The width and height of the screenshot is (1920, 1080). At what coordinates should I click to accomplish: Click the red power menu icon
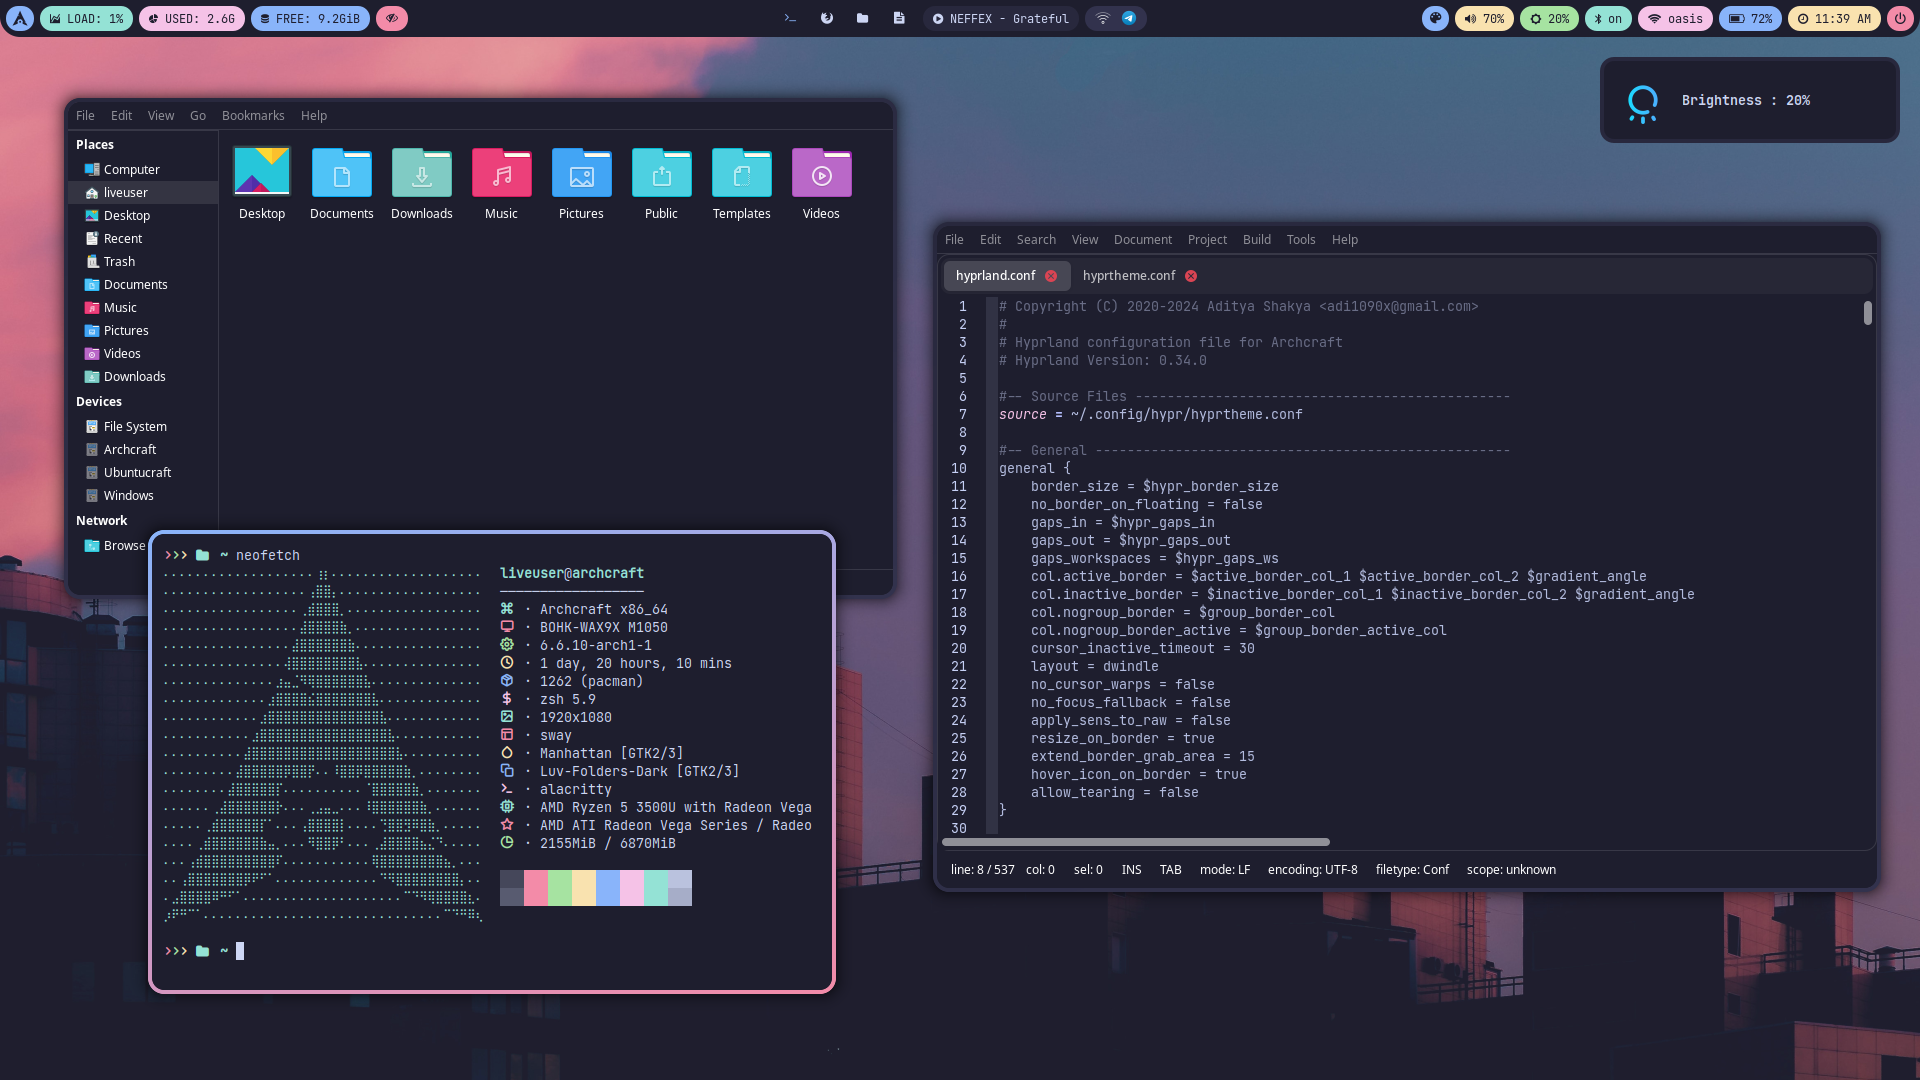click(x=1900, y=18)
